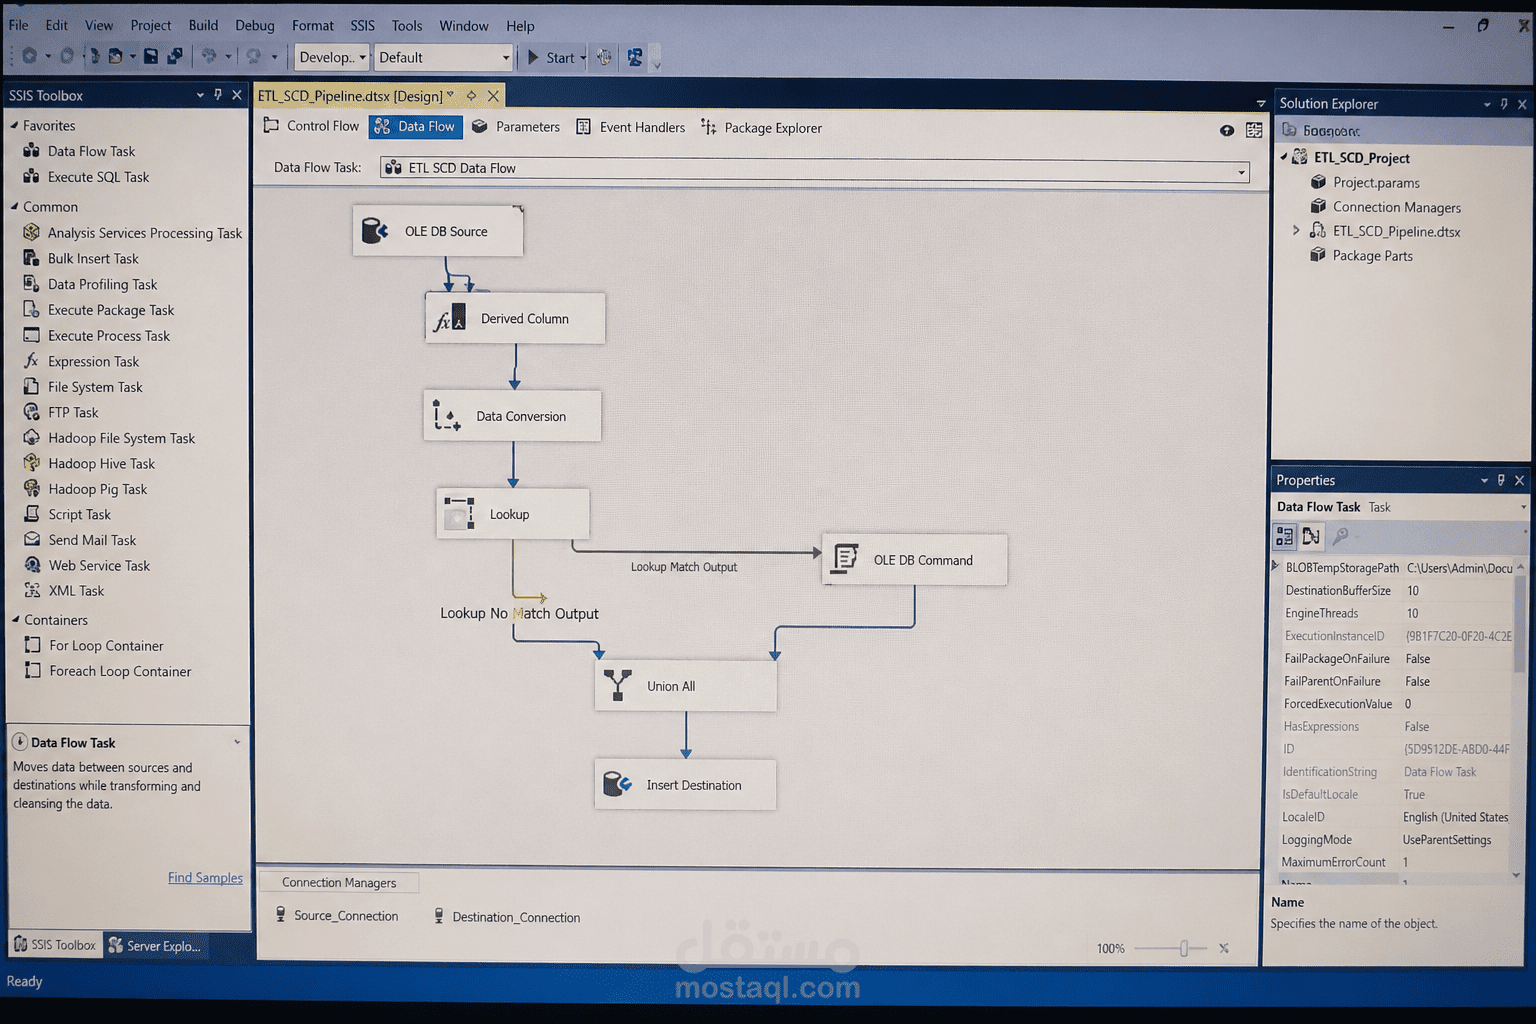Click the Send Mail Task icon
Screen dimensions: 1536x1024
31,540
